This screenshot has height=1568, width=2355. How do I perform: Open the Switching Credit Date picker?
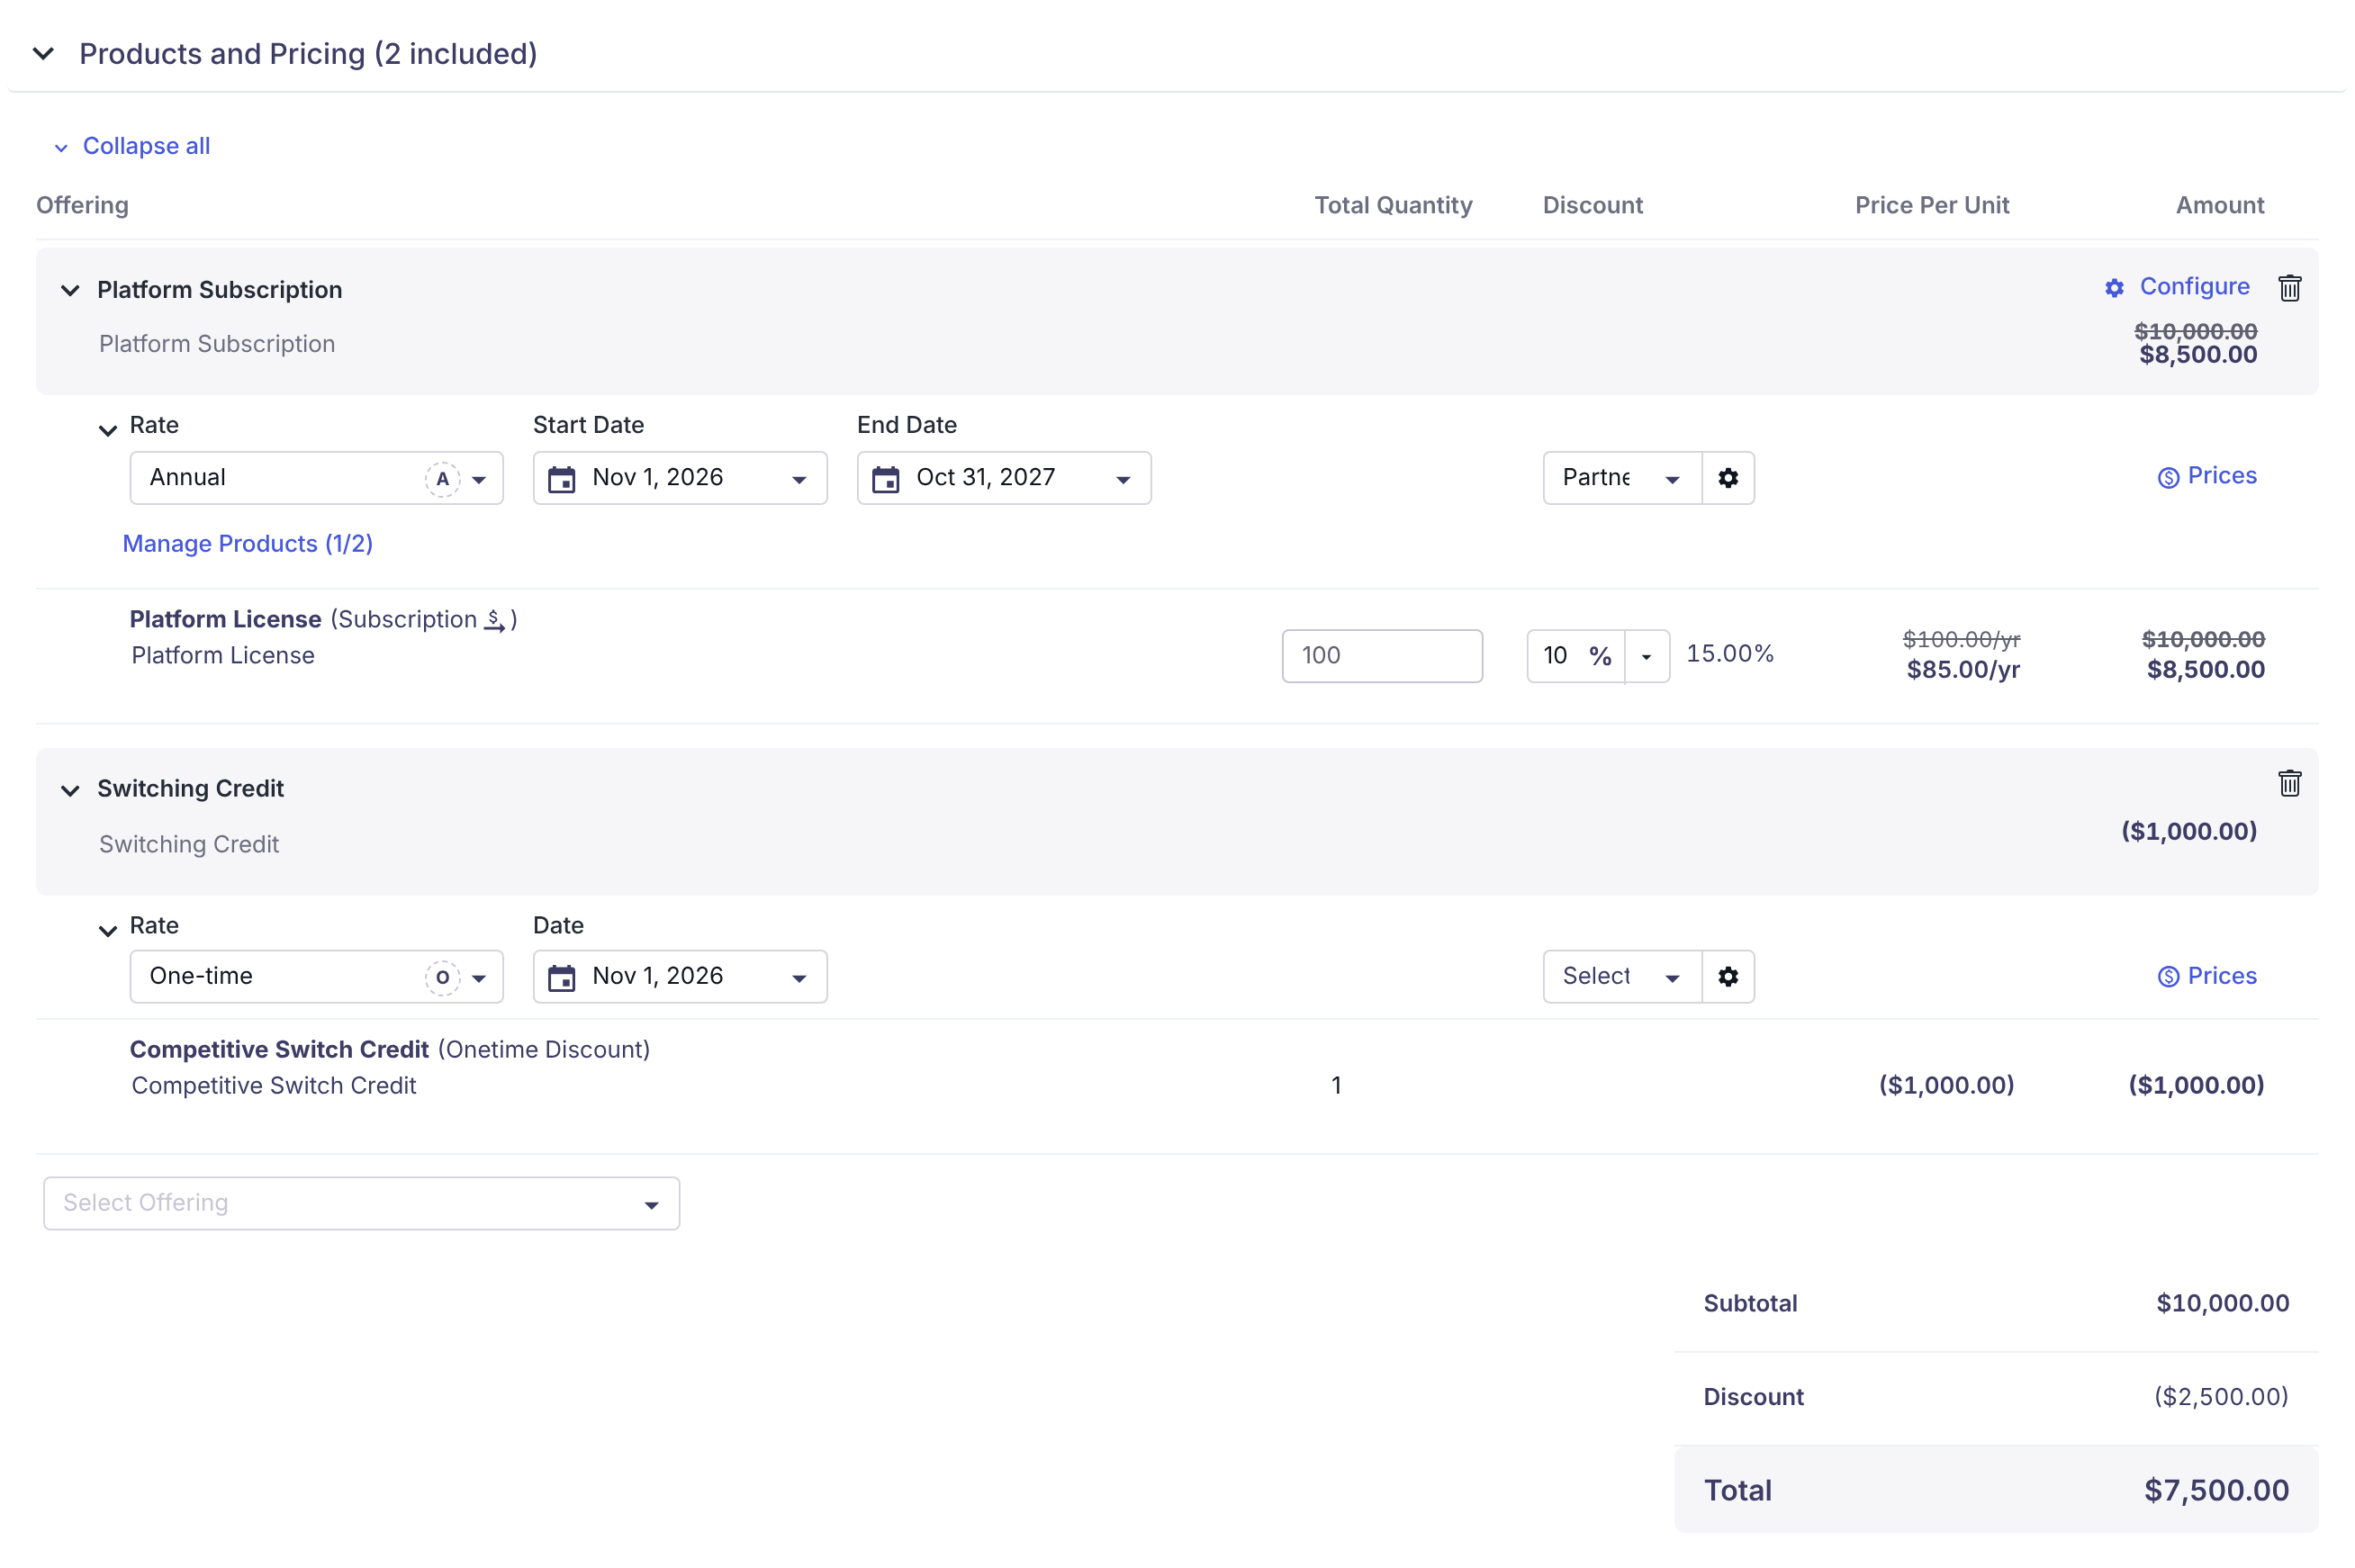pyautogui.click(x=680, y=977)
